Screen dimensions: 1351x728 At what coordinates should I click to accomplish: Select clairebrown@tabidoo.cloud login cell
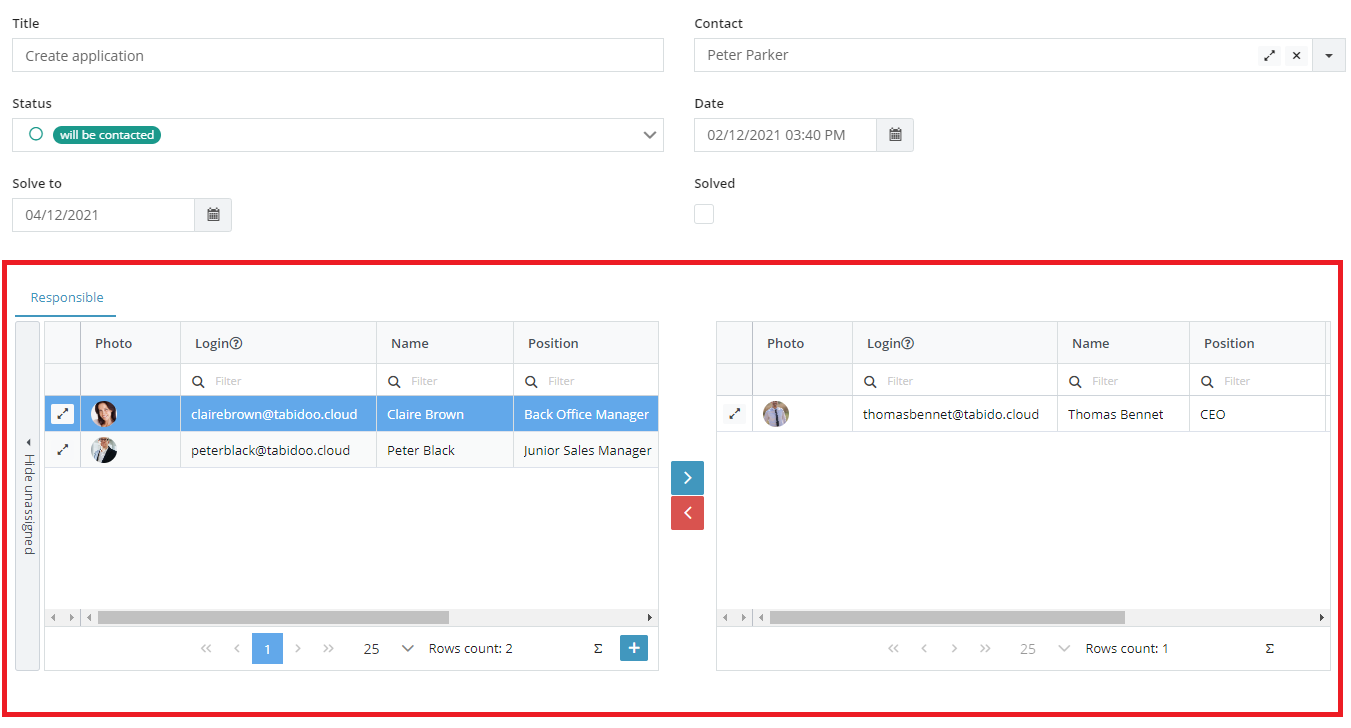[x=278, y=414]
